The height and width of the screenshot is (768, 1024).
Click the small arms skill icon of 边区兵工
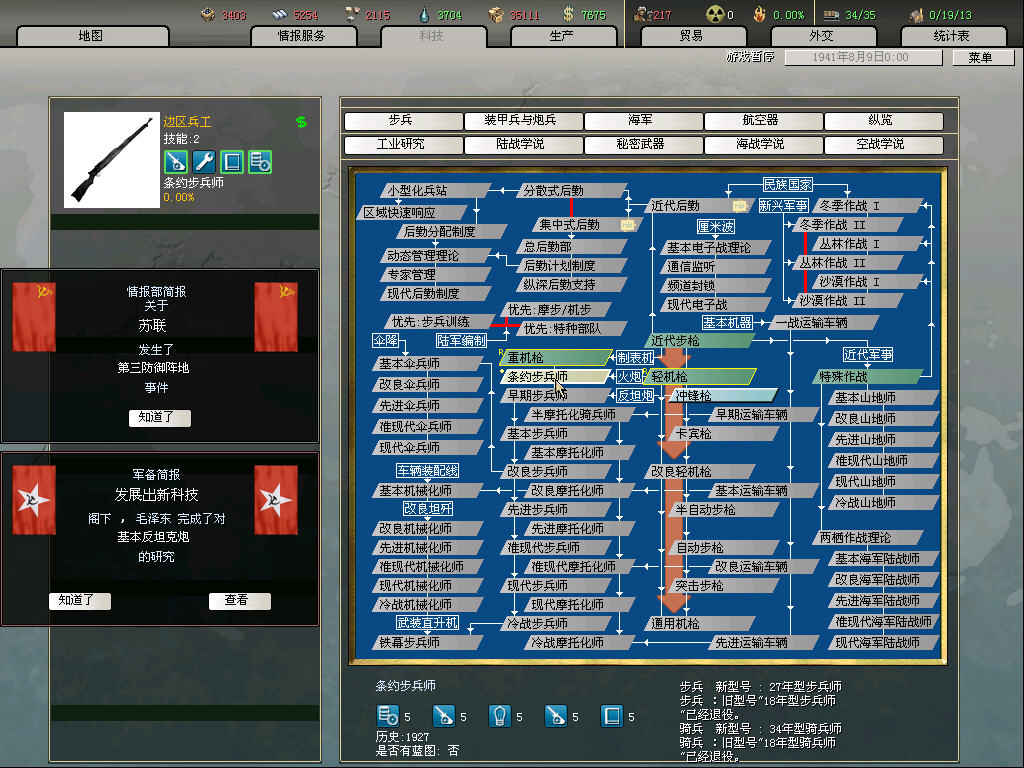[176, 161]
